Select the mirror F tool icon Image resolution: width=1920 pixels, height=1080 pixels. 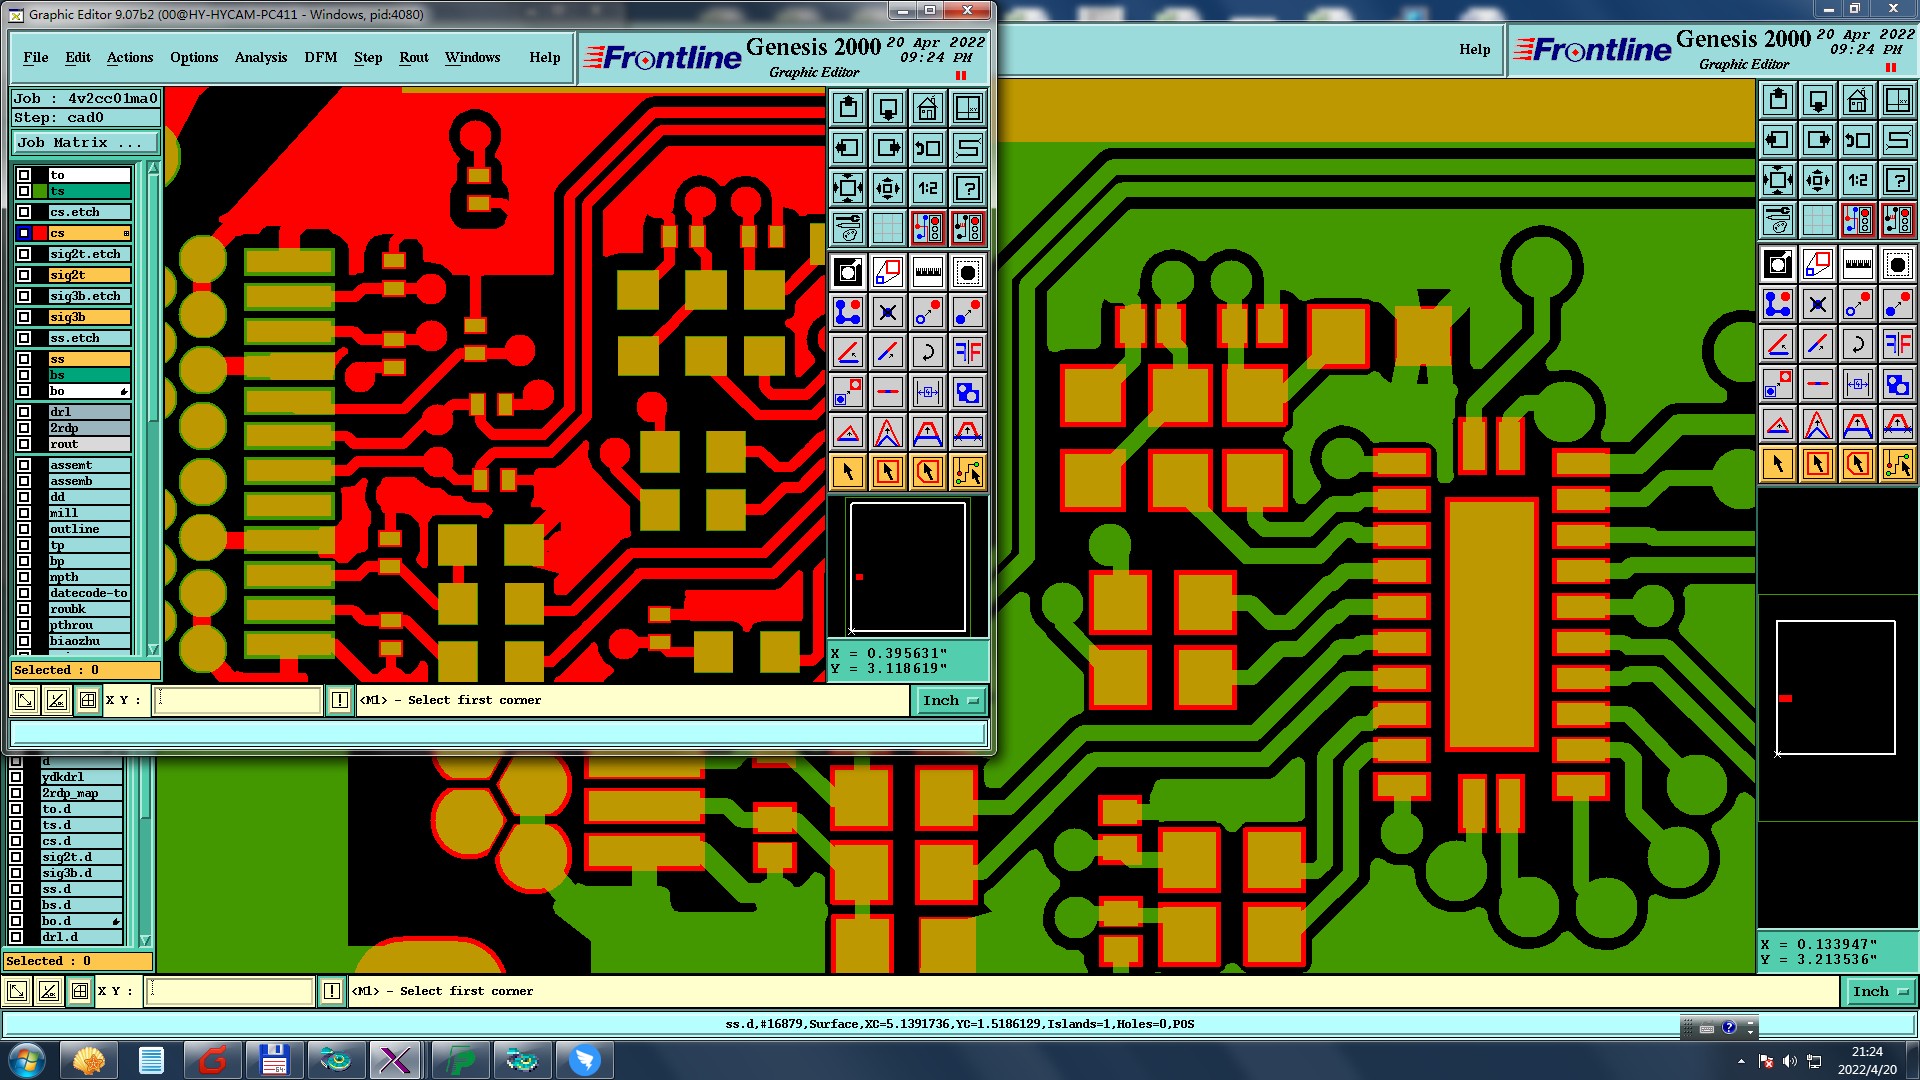pos(967,352)
